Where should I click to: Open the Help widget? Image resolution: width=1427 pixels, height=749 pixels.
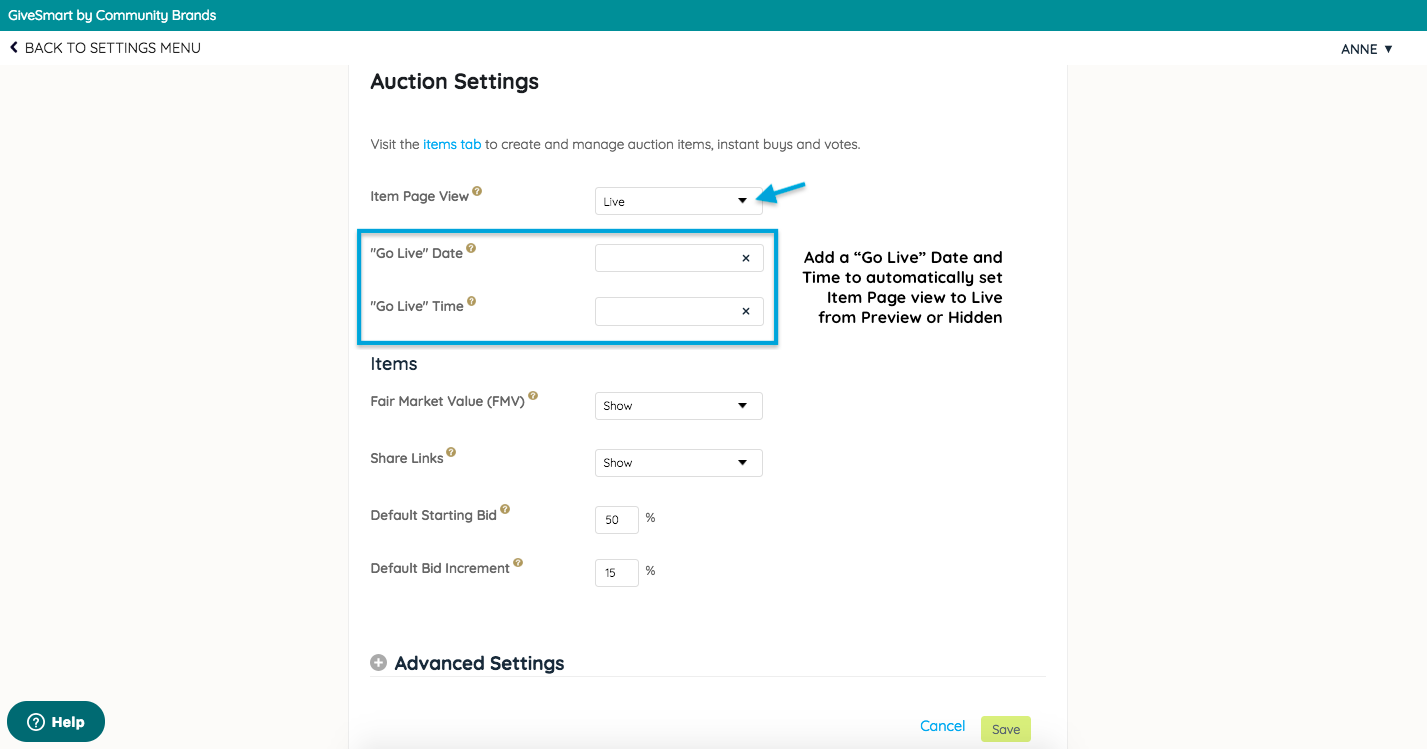56,722
